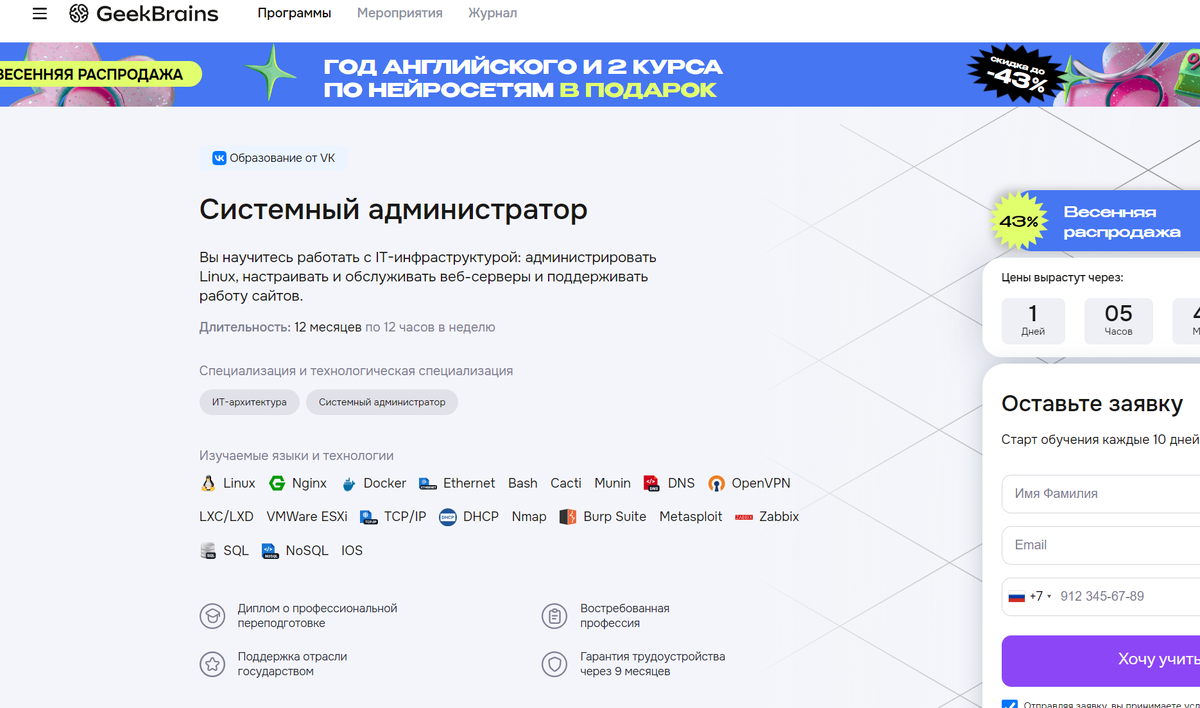Click the Имя Фамилия input field

1101,493
